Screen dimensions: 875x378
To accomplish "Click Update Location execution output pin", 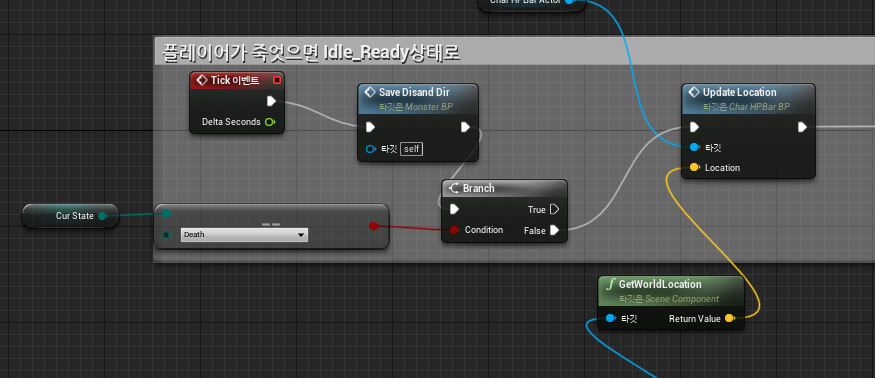I will click(x=802, y=127).
